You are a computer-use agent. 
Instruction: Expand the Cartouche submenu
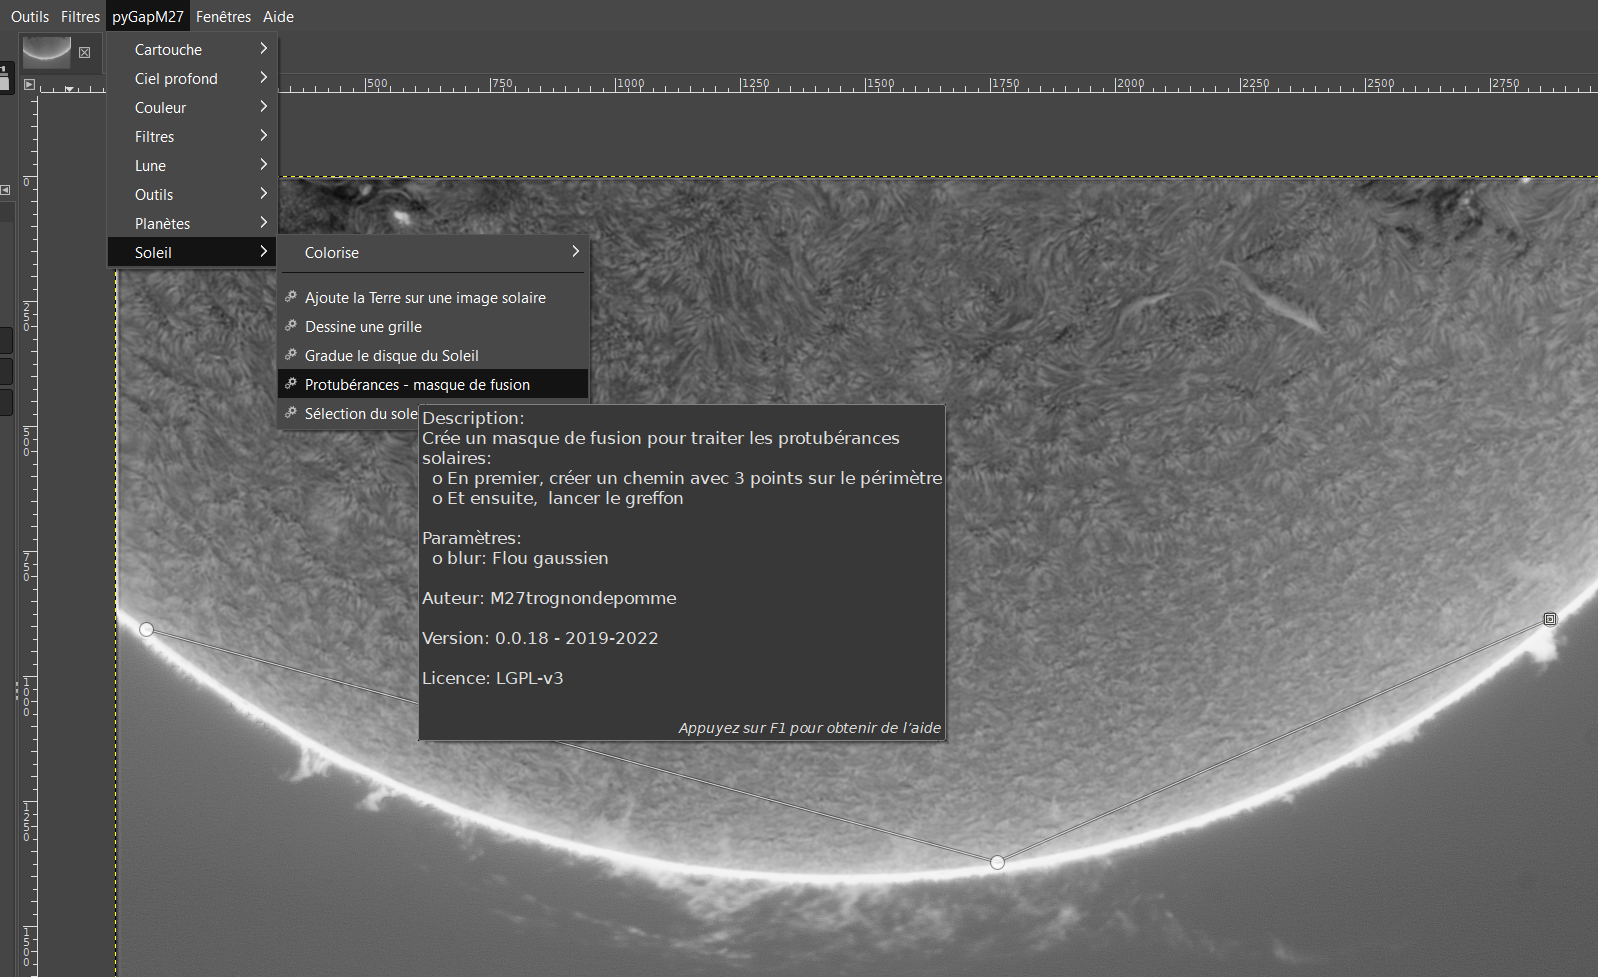(191, 49)
